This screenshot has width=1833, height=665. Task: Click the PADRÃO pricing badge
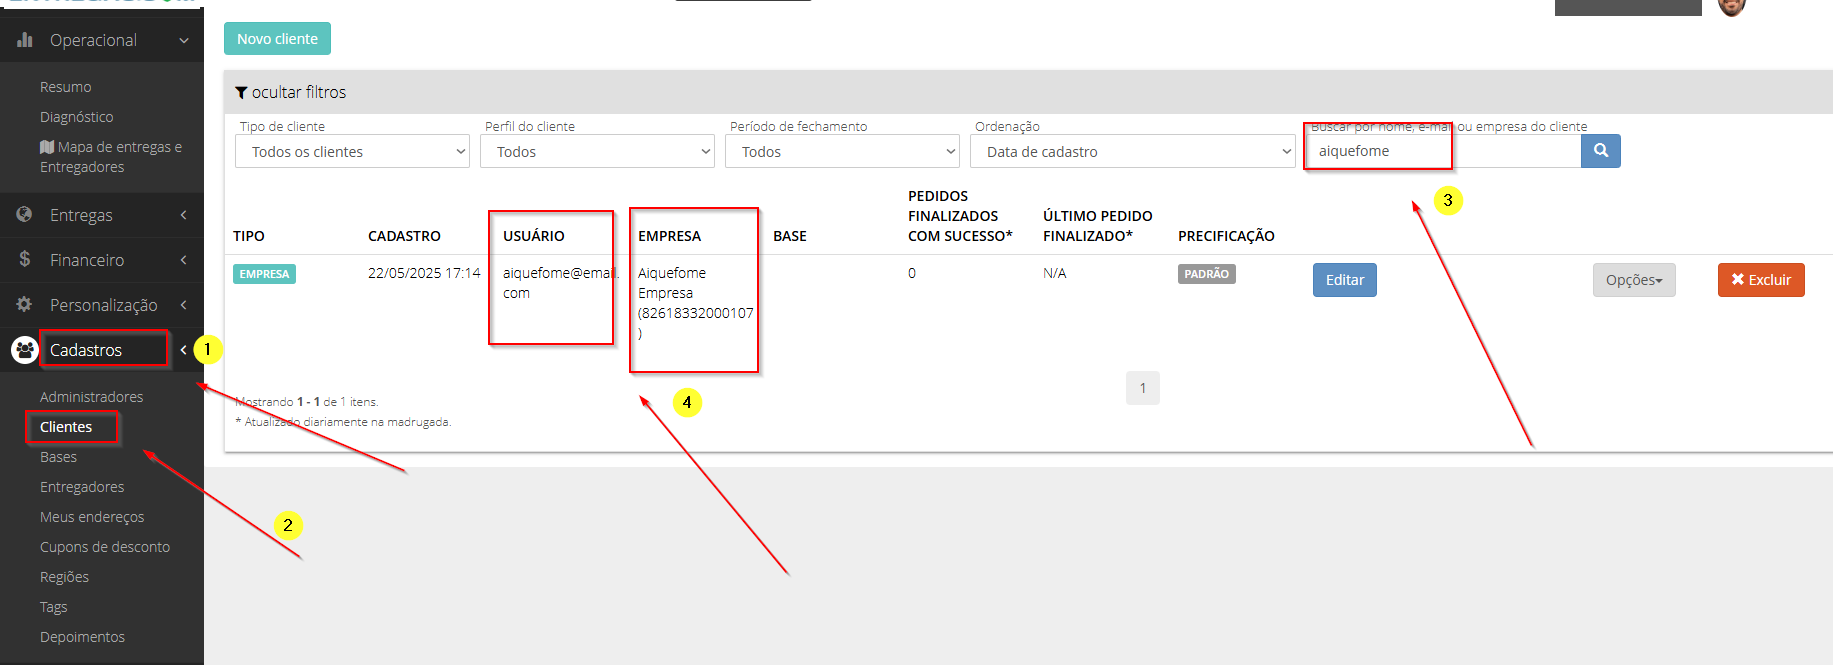pos(1206,274)
